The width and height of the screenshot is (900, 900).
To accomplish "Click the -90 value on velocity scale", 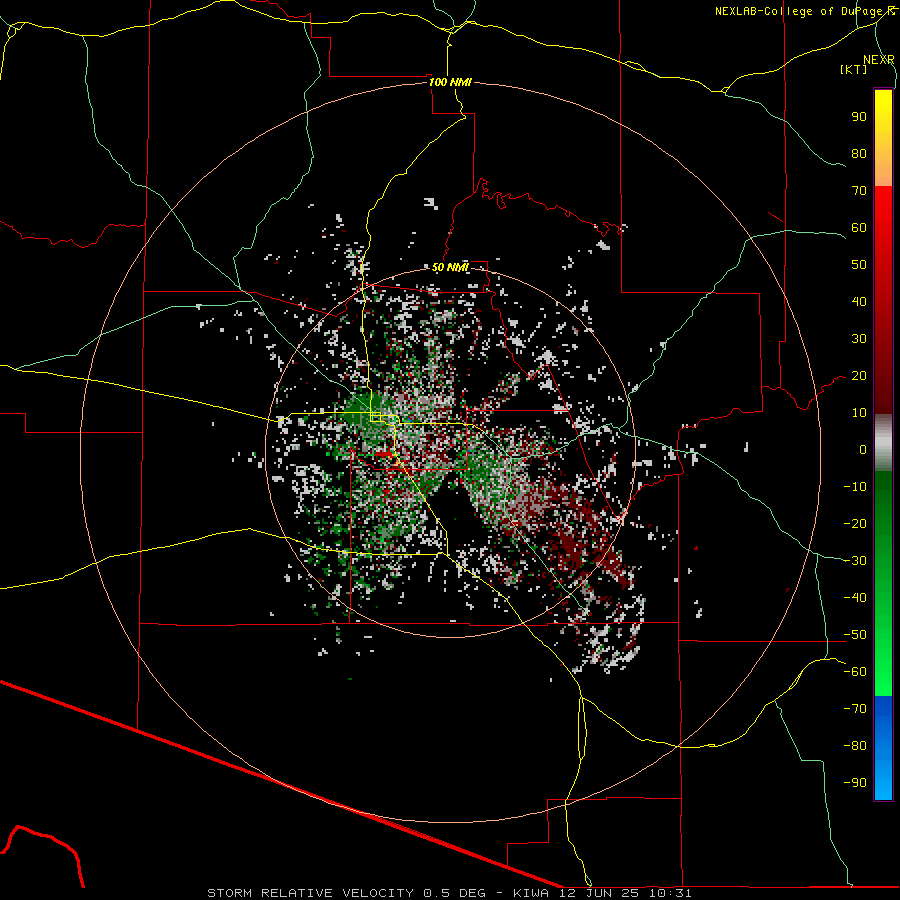I will click(x=855, y=783).
